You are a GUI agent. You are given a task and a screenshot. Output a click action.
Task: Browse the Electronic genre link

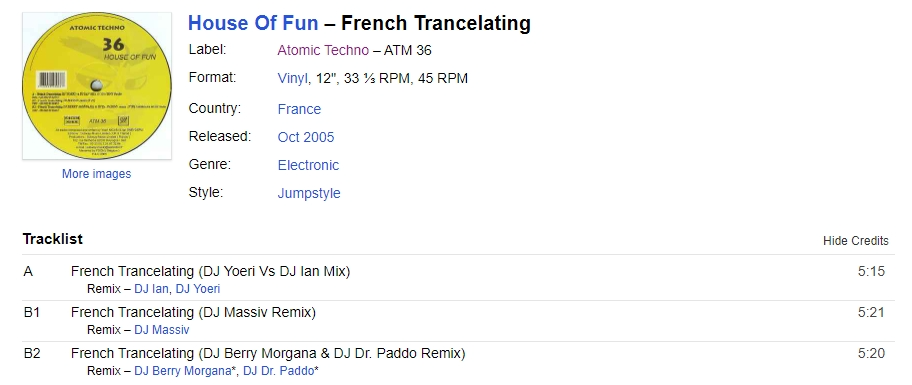[308, 165]
